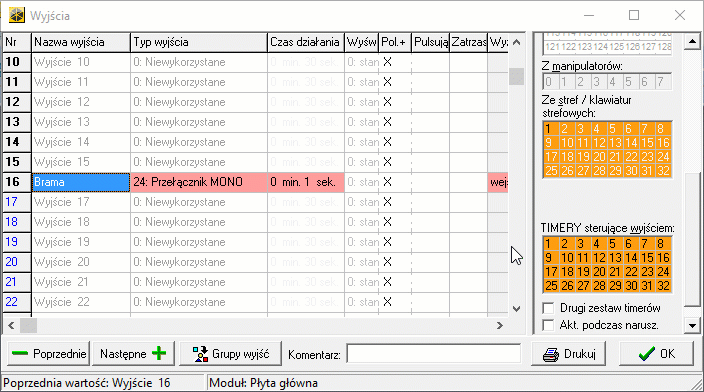Click the application icon in title bar
The image size is (704, 392).
(x=17, y=16)
